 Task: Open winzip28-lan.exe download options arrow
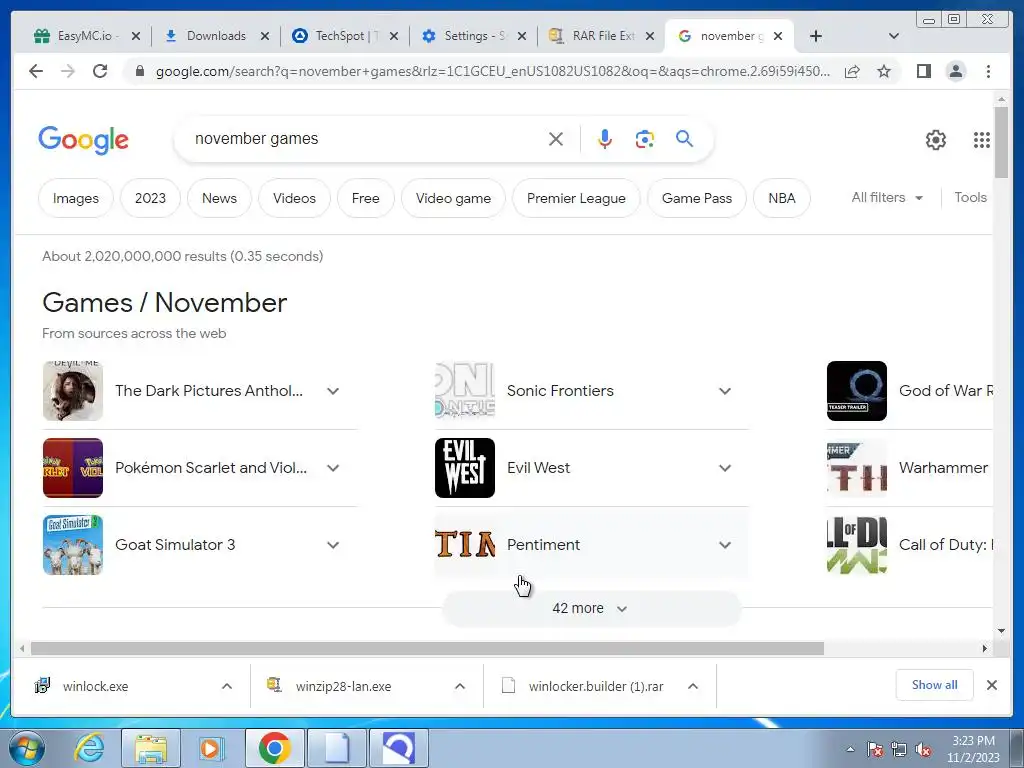click(x=460, y=686)
